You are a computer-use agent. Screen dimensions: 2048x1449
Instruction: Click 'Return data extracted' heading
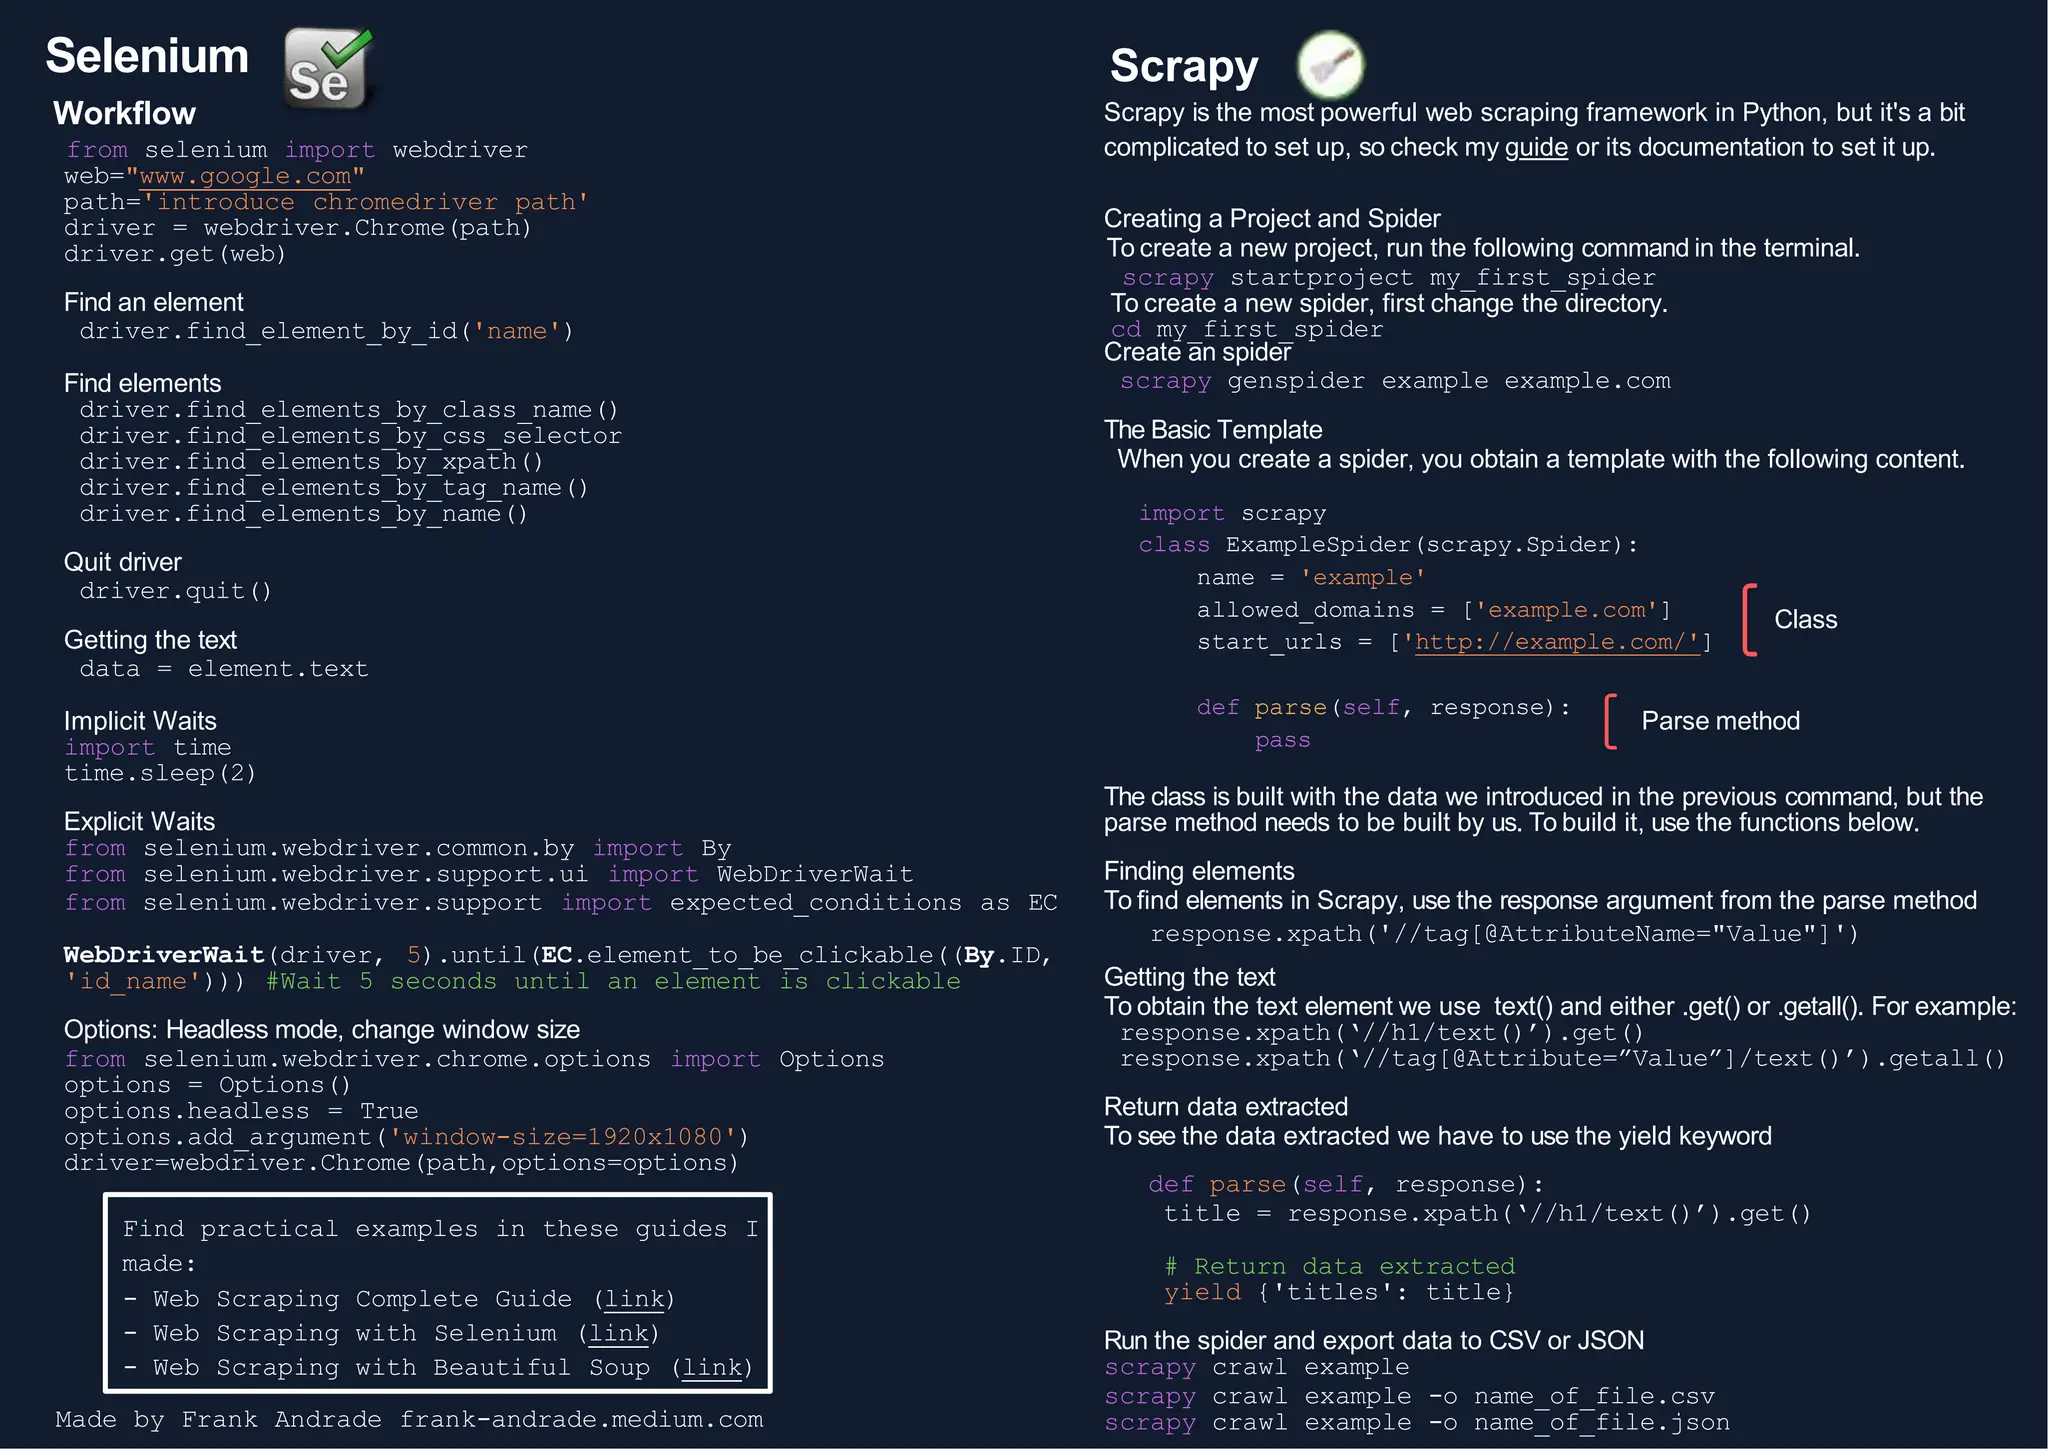pyautogui.click(x=1226, y=1107)
